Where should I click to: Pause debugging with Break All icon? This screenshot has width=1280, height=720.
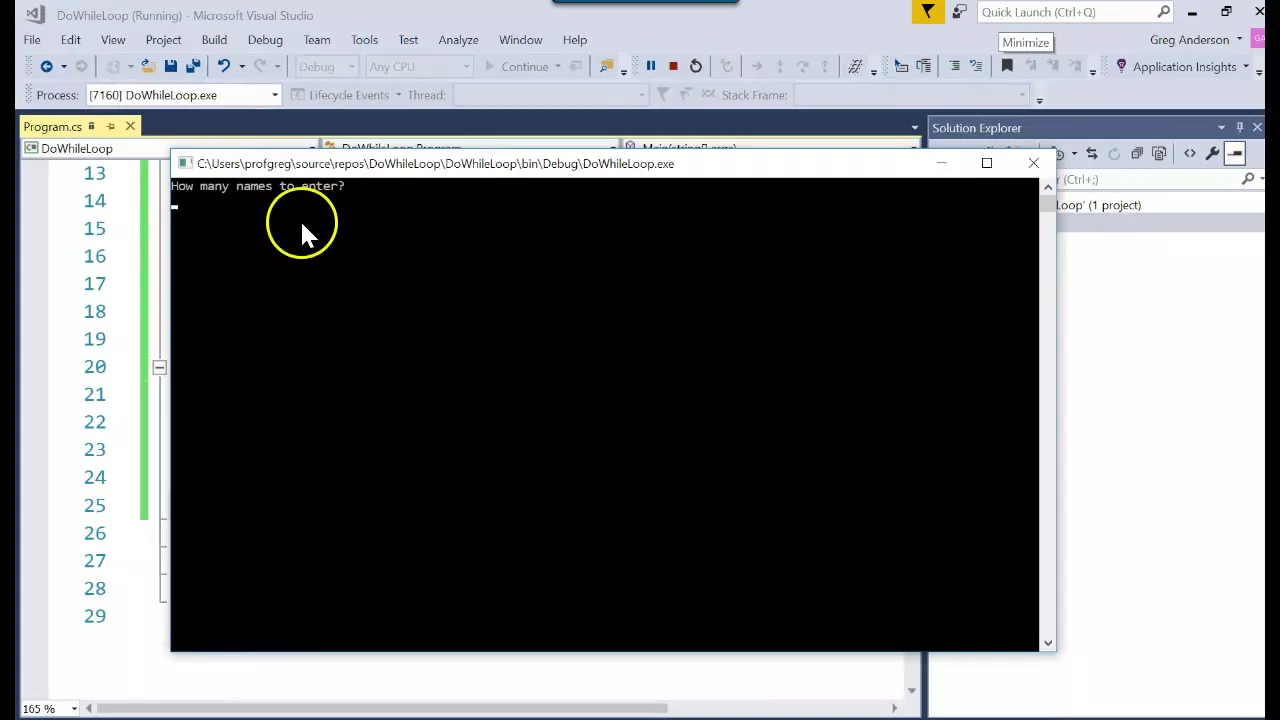pos(651,67)
